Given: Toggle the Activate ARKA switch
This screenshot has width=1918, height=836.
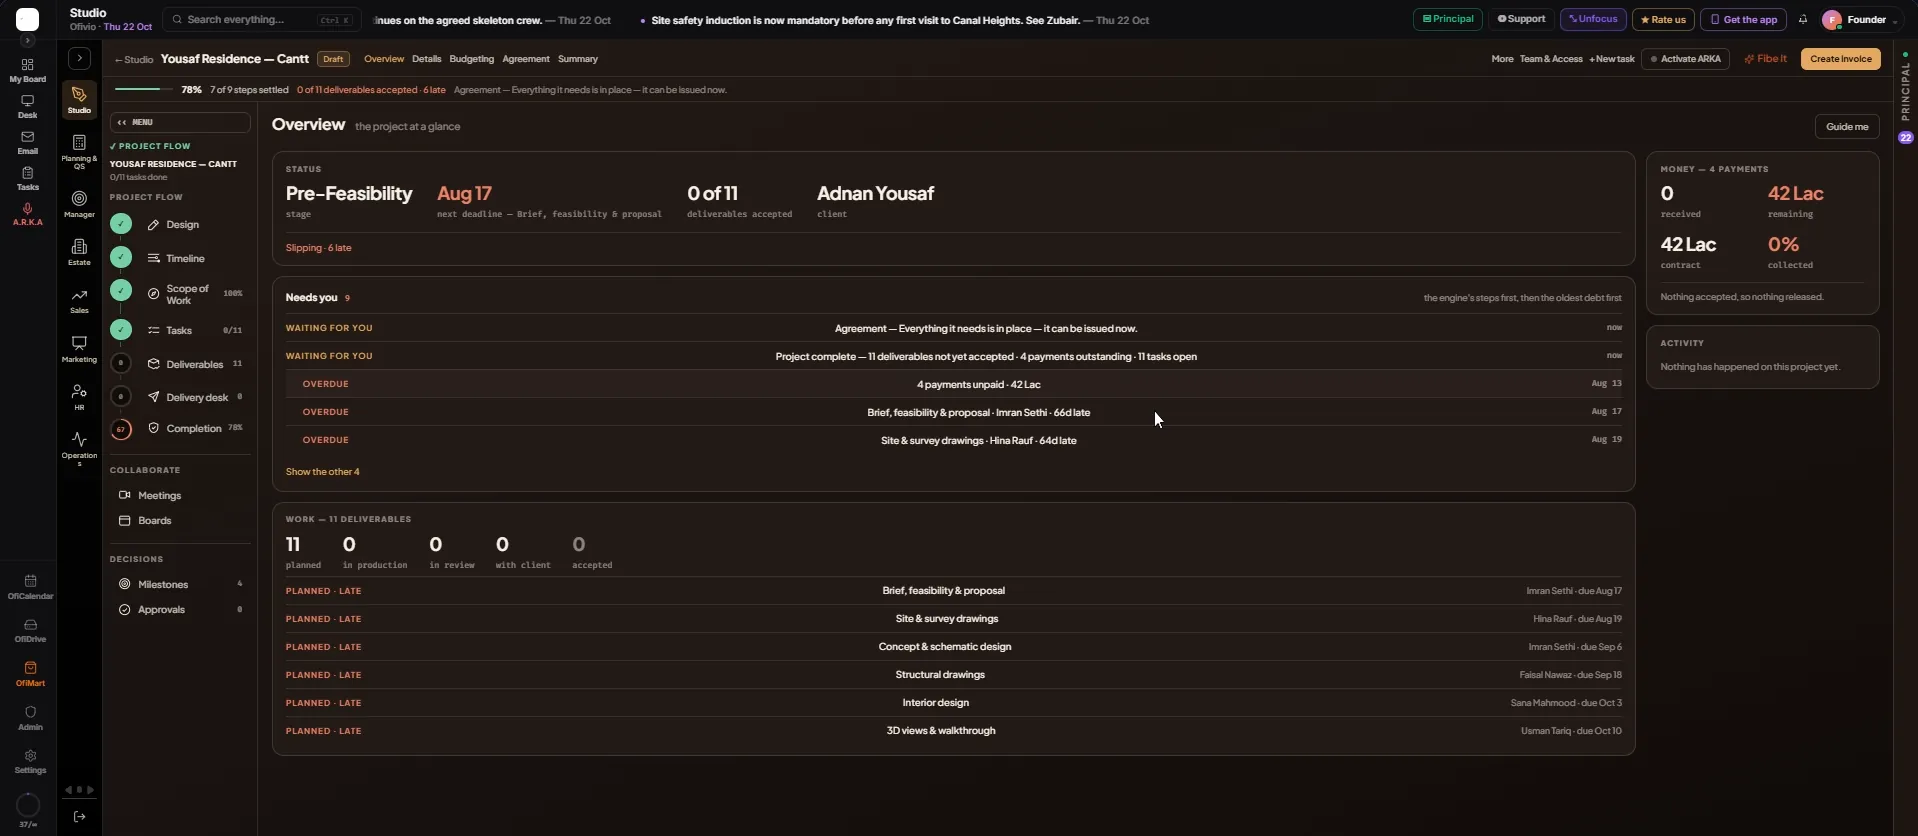Looking at the screenshot, I should tap(1685, 59).
